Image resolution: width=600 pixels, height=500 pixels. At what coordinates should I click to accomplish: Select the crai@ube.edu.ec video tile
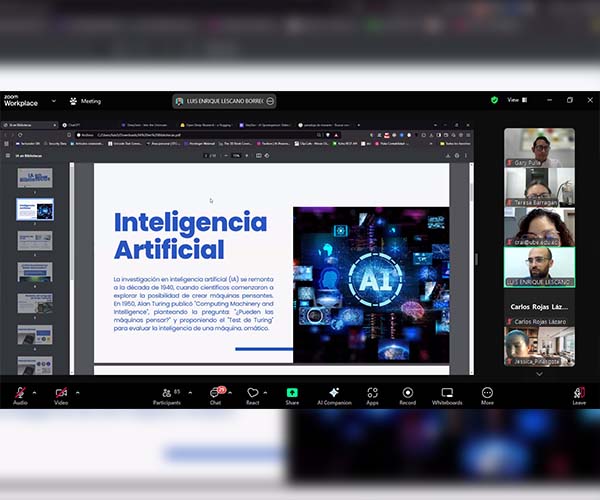tap(539, 227)
